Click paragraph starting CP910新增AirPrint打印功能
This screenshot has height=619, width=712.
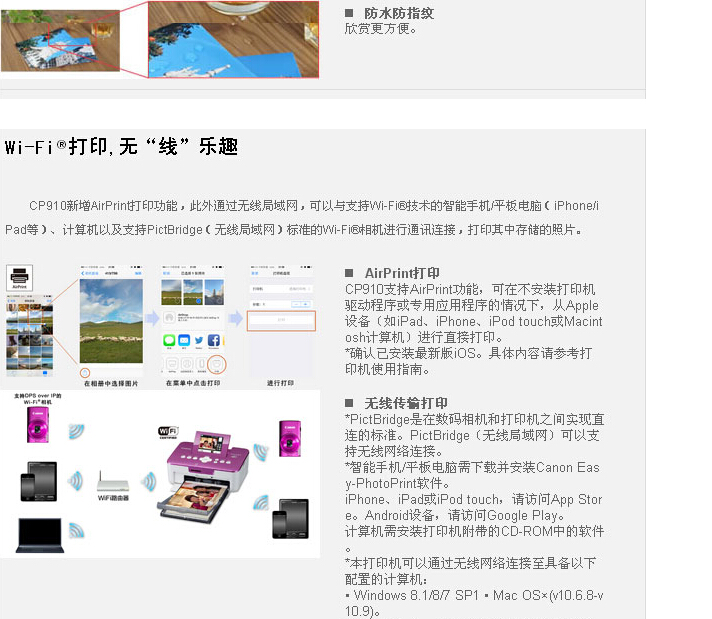[x=302, y=218]
